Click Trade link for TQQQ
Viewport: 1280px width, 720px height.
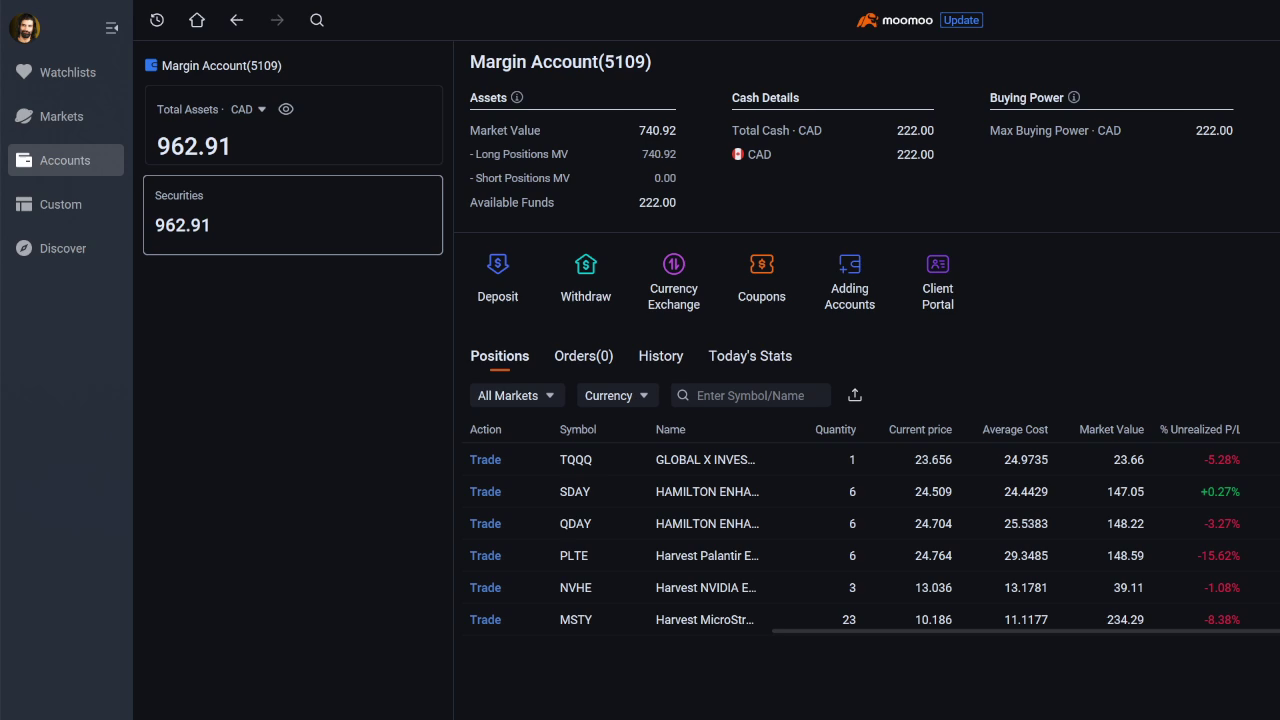[485, 460]
